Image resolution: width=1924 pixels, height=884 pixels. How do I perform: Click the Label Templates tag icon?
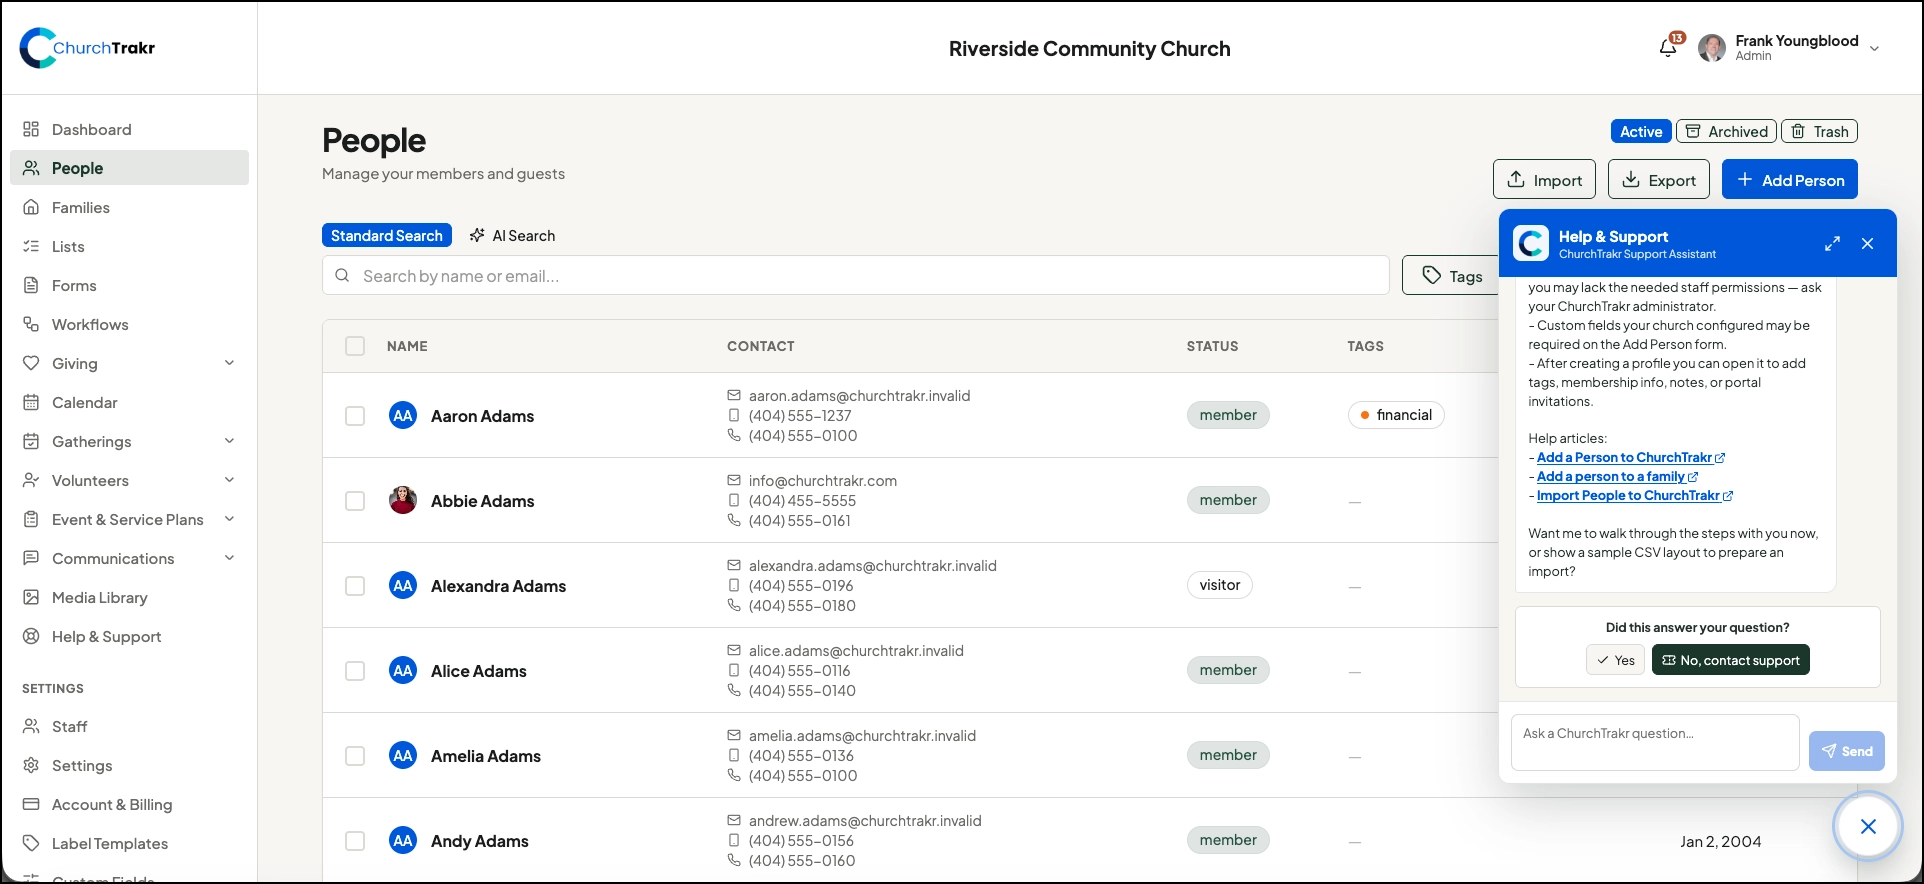click(x=31, y=843)
